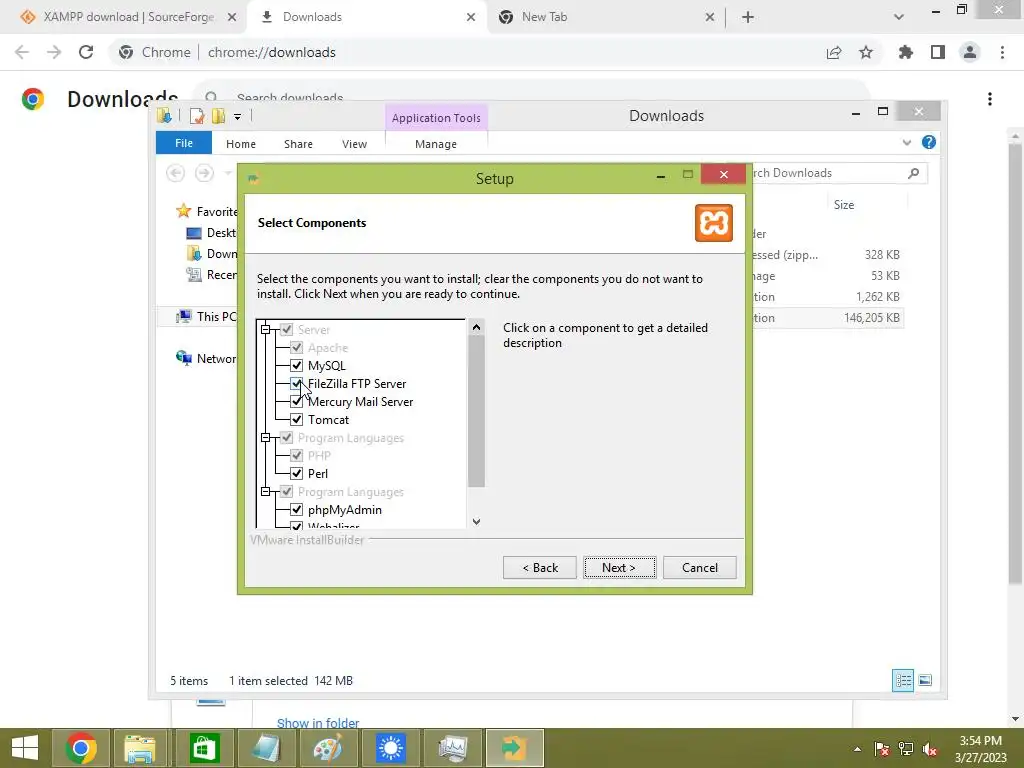Go back in Chrome
The image size is (1024, 768).
[x=22, y=52]
